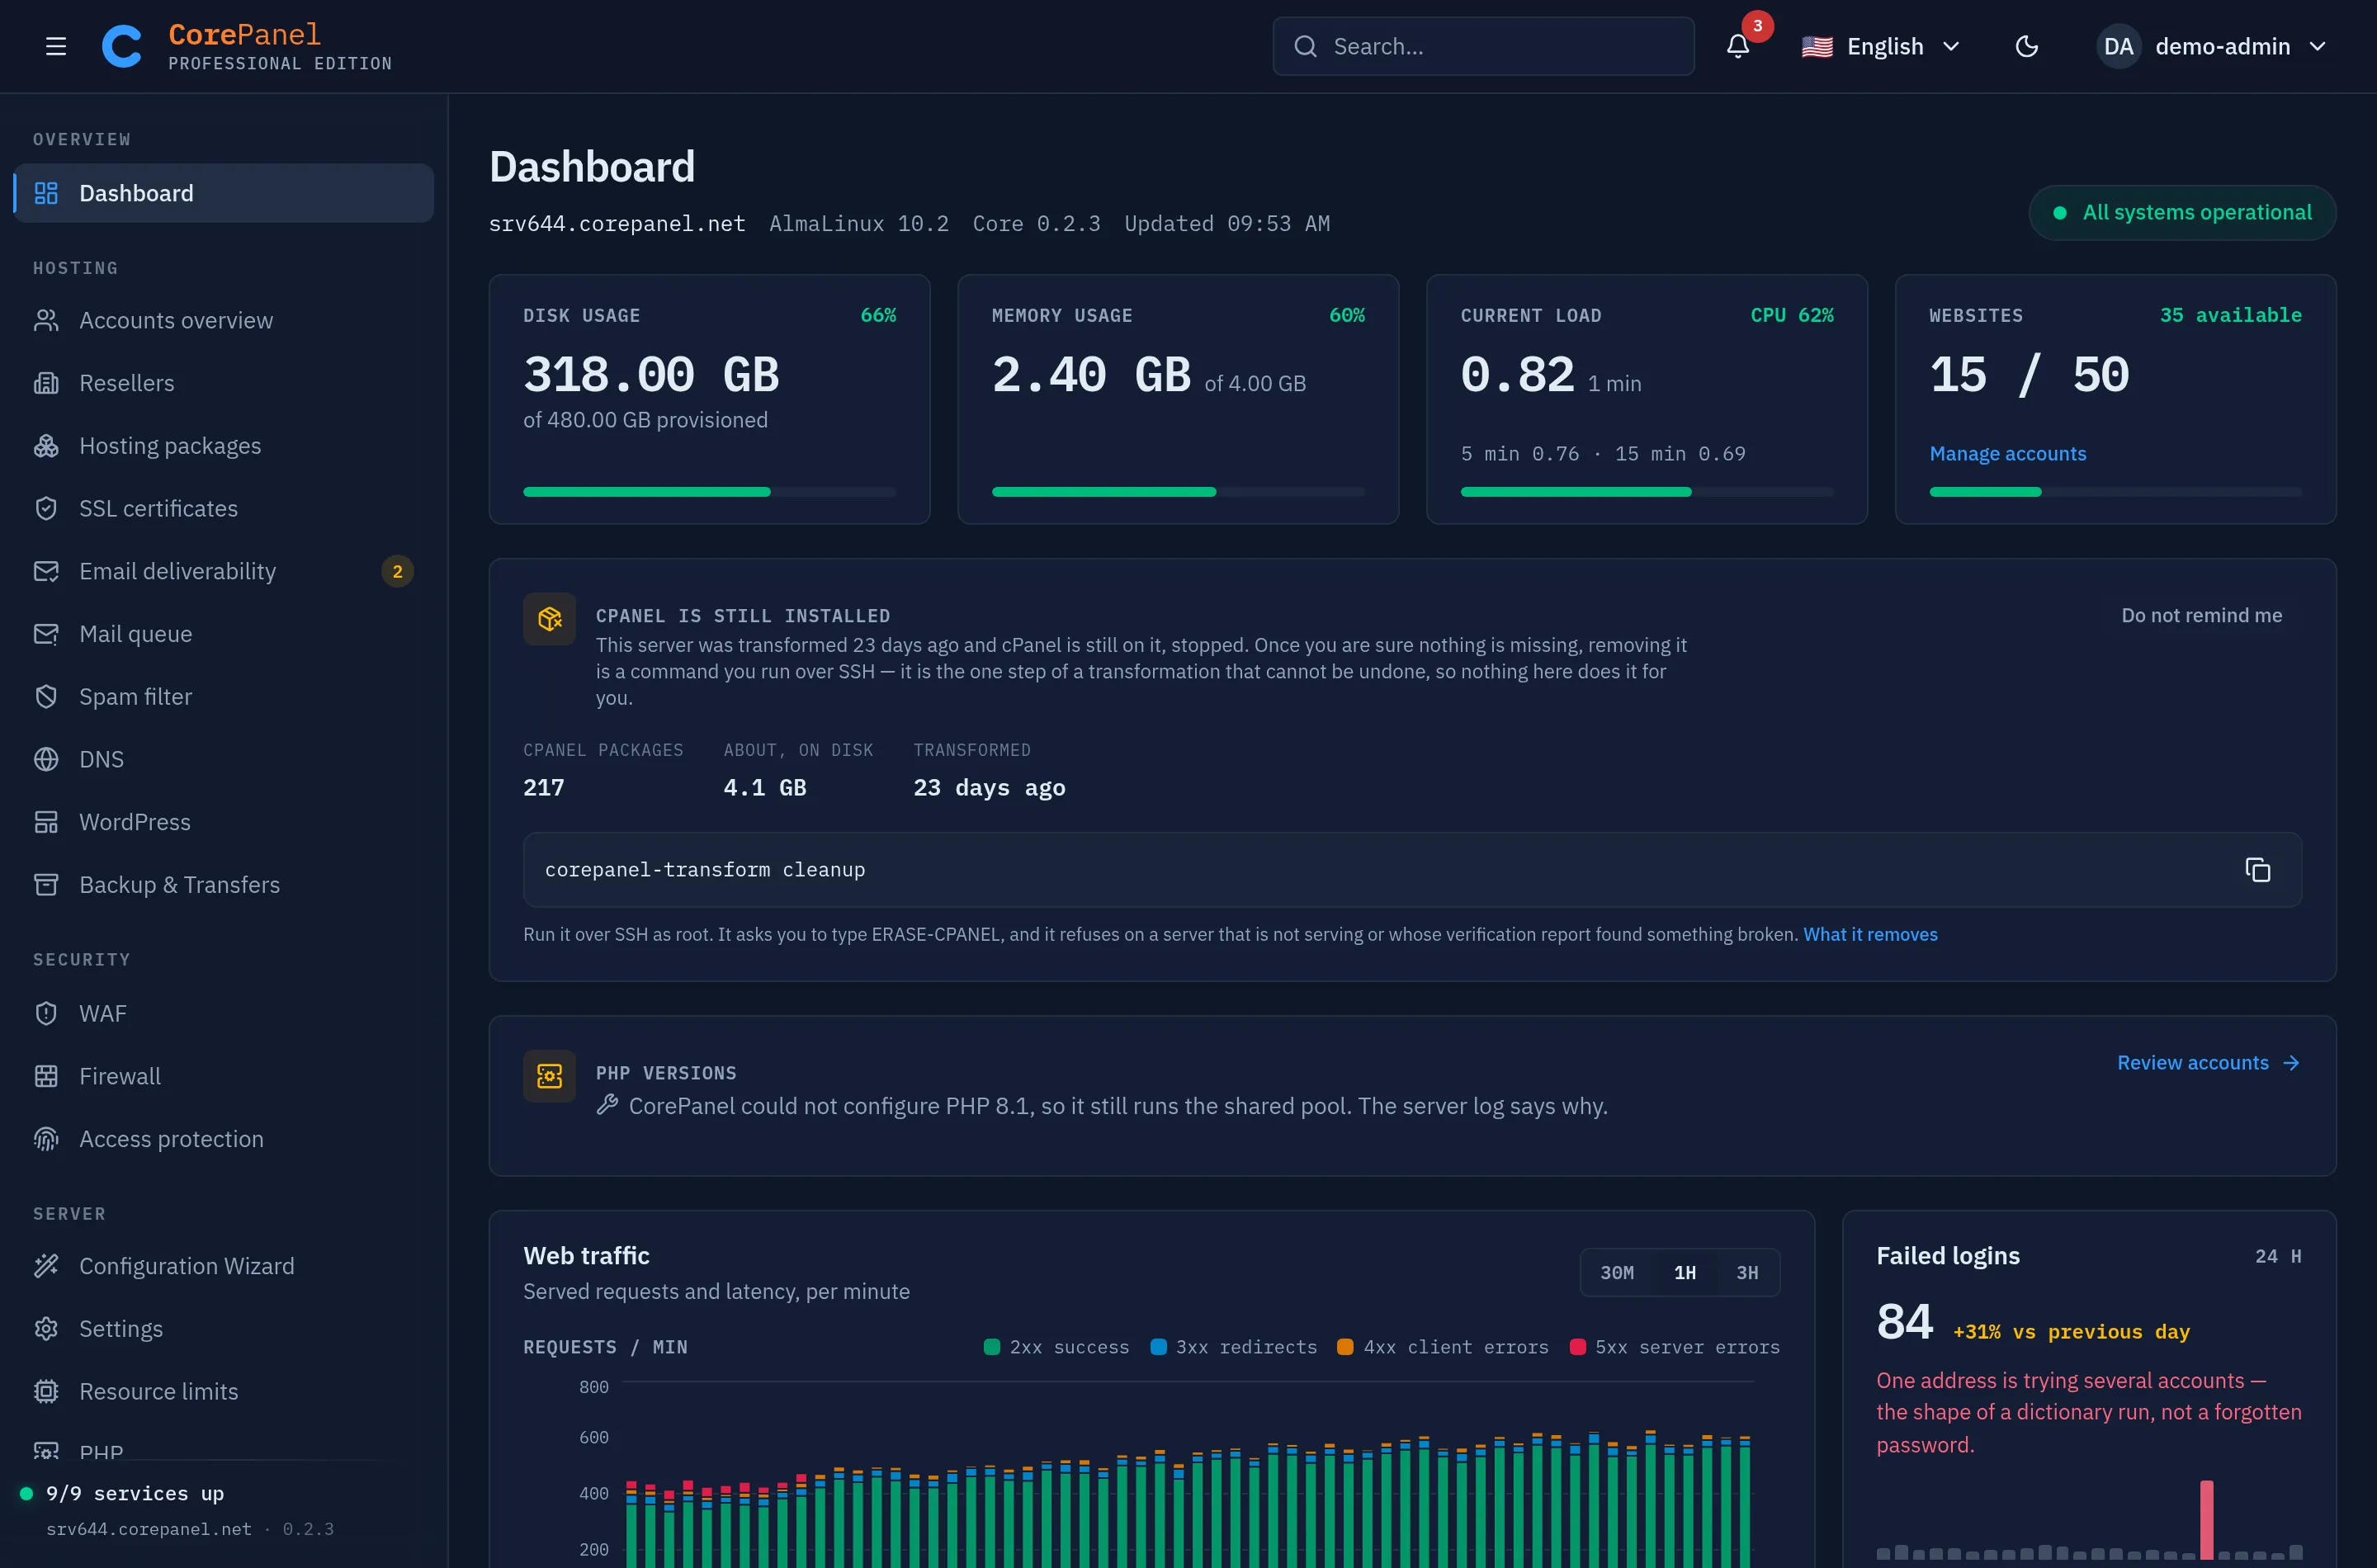Open the notifications bell

[1737, 46]
